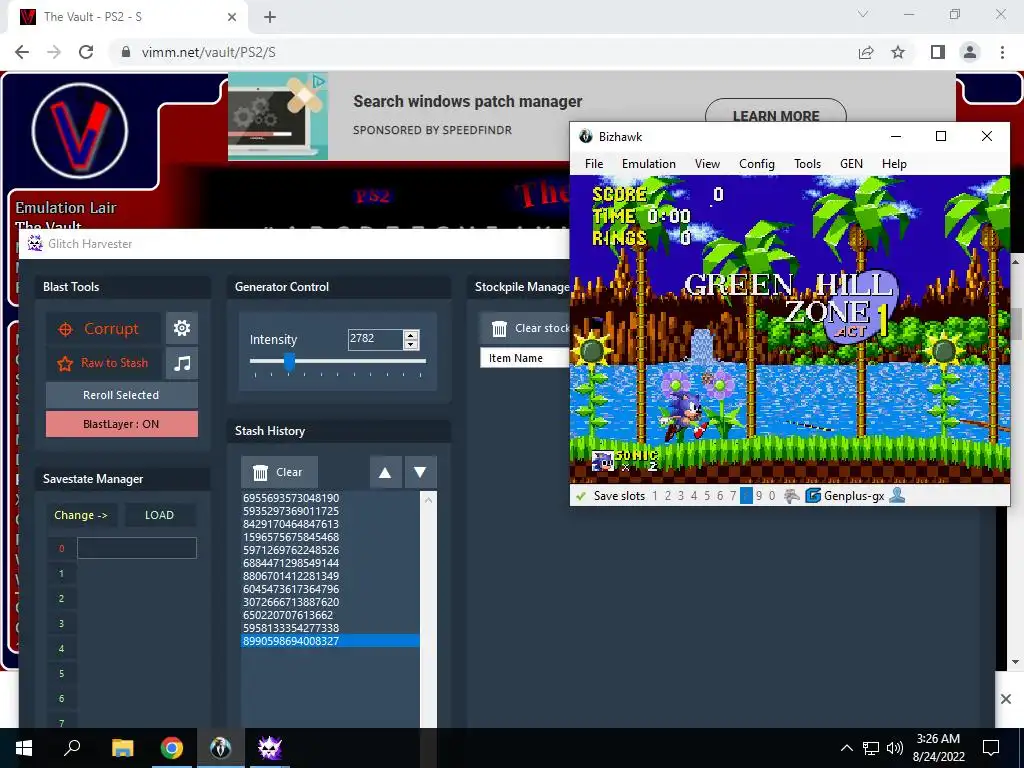Click the music note icon button
The height and width of the screenshot is (768, 1024).
(x=182, y=363)
